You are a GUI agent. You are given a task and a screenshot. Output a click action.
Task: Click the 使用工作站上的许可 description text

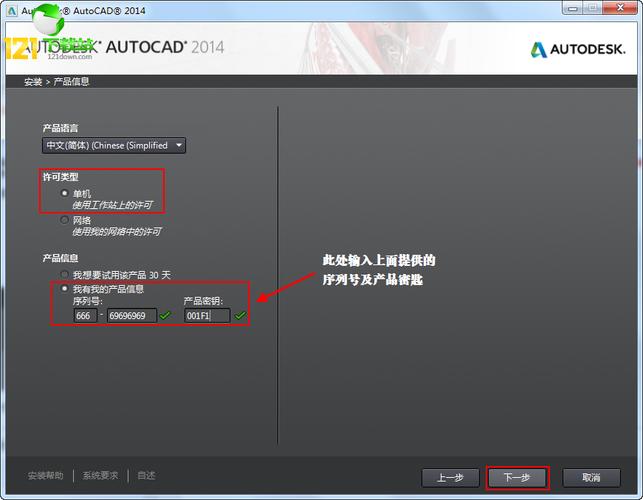point(112,205)
